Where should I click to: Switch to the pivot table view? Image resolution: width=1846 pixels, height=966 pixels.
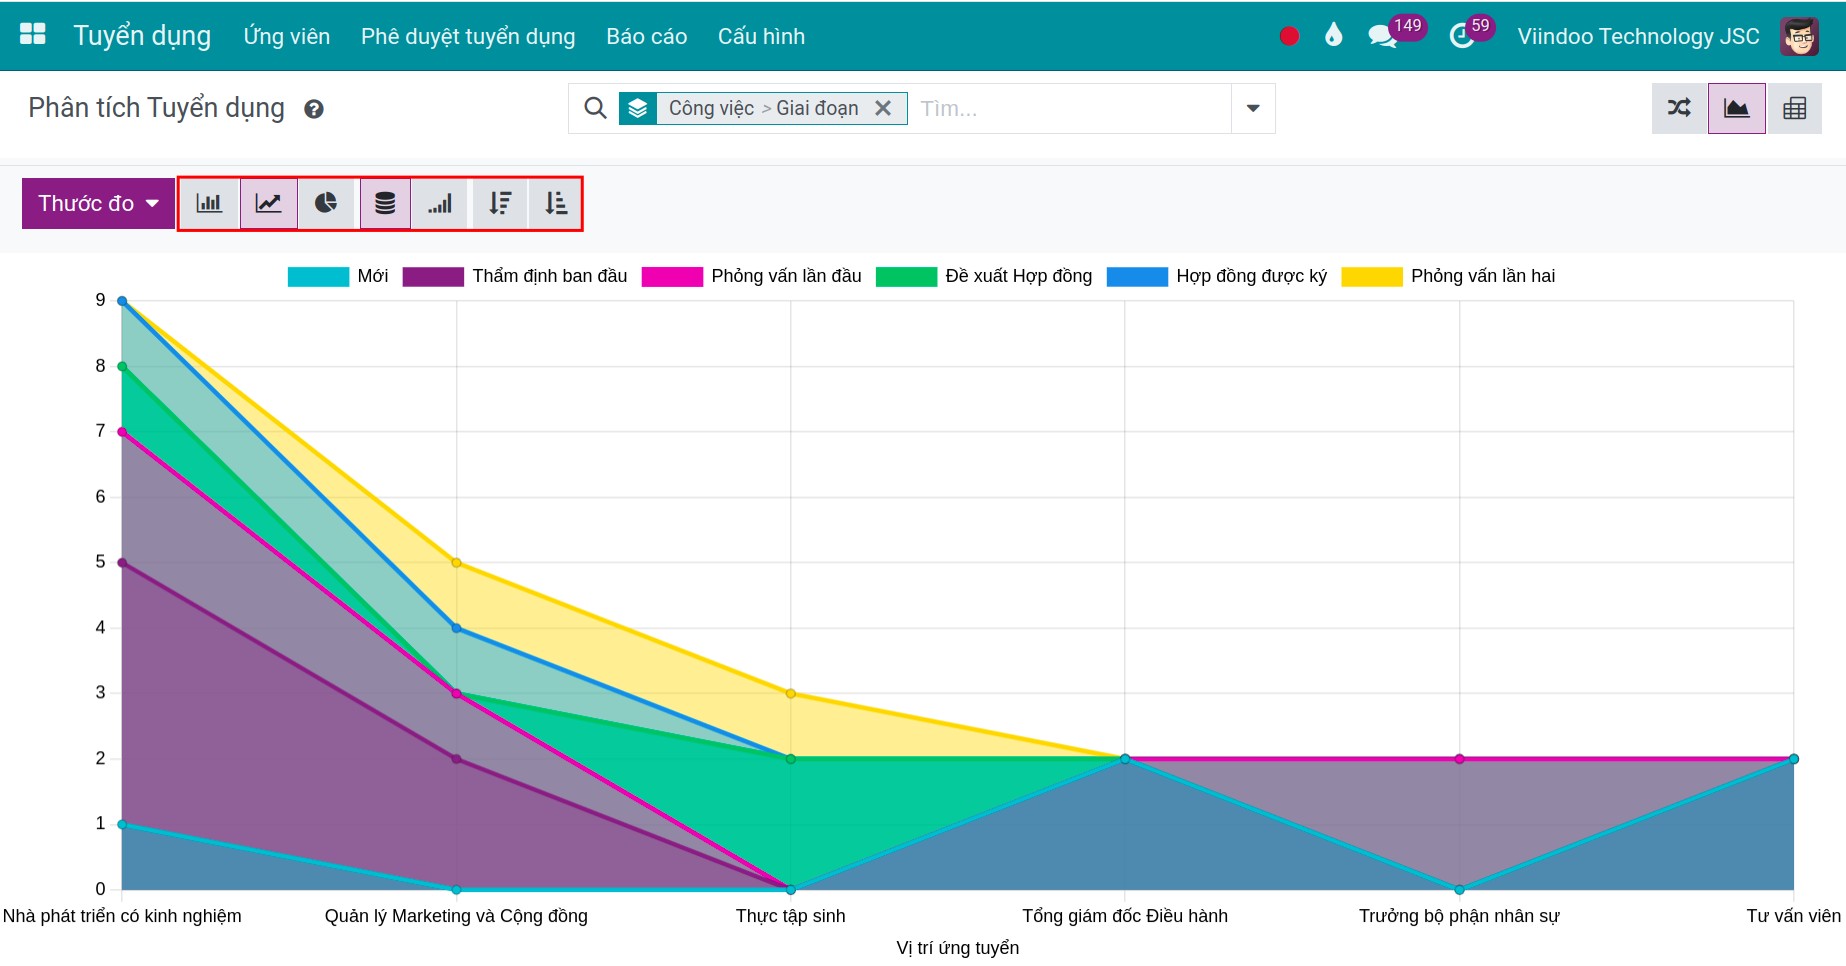coord(1795,108)
